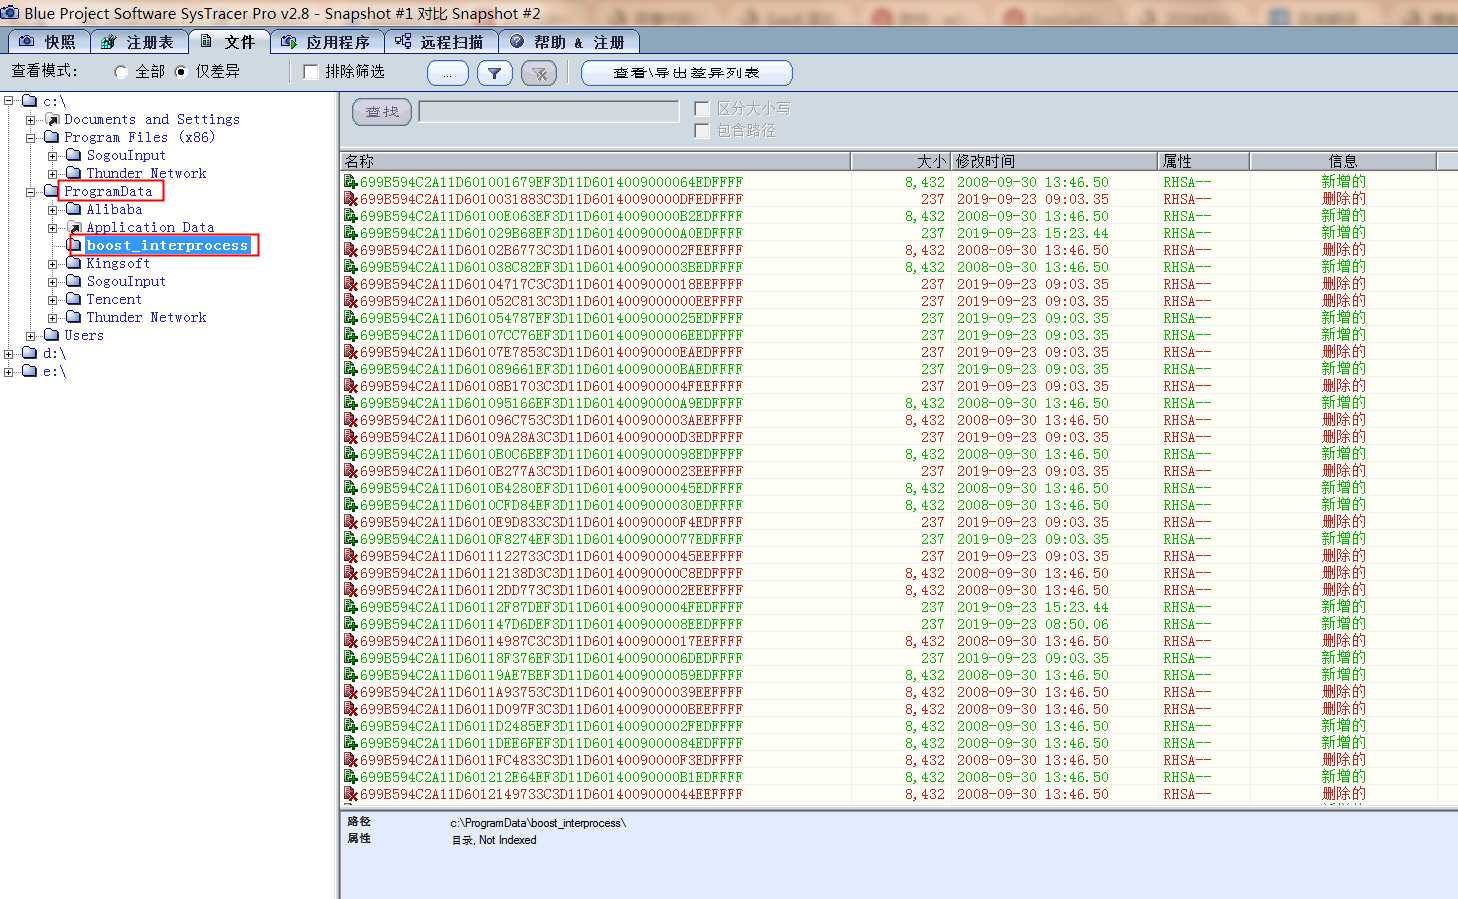Expand the Tencent folder node
The height and width of the screenshot is (899, 1458).
(53, 299)
